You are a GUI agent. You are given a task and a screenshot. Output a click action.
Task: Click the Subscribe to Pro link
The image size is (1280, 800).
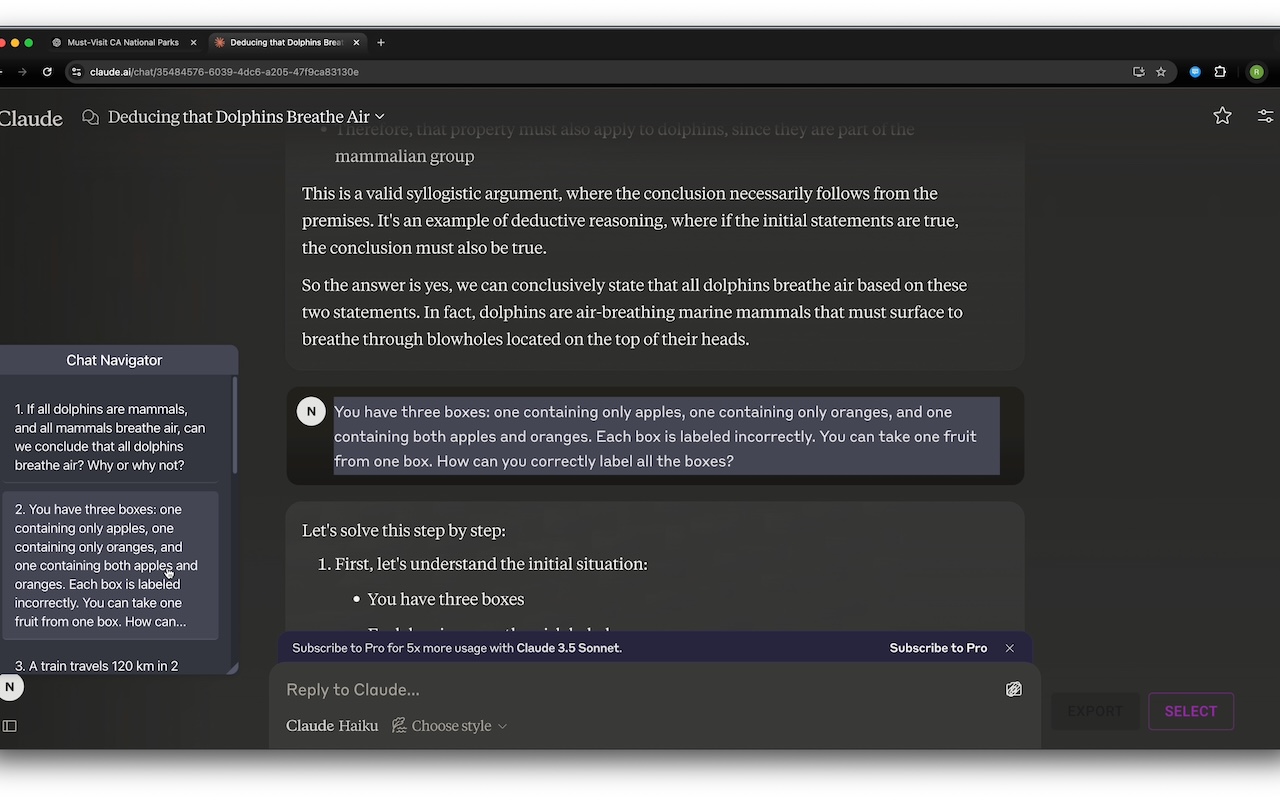(x=937, y=648)
